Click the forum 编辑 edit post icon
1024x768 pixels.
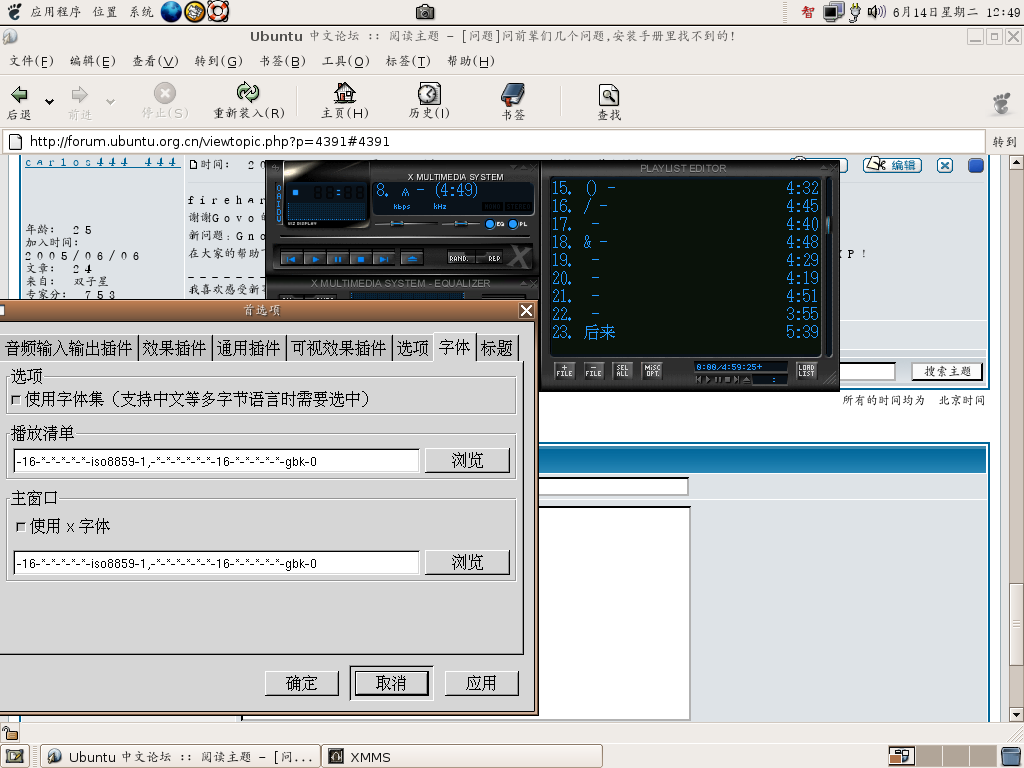pos(892,165)
